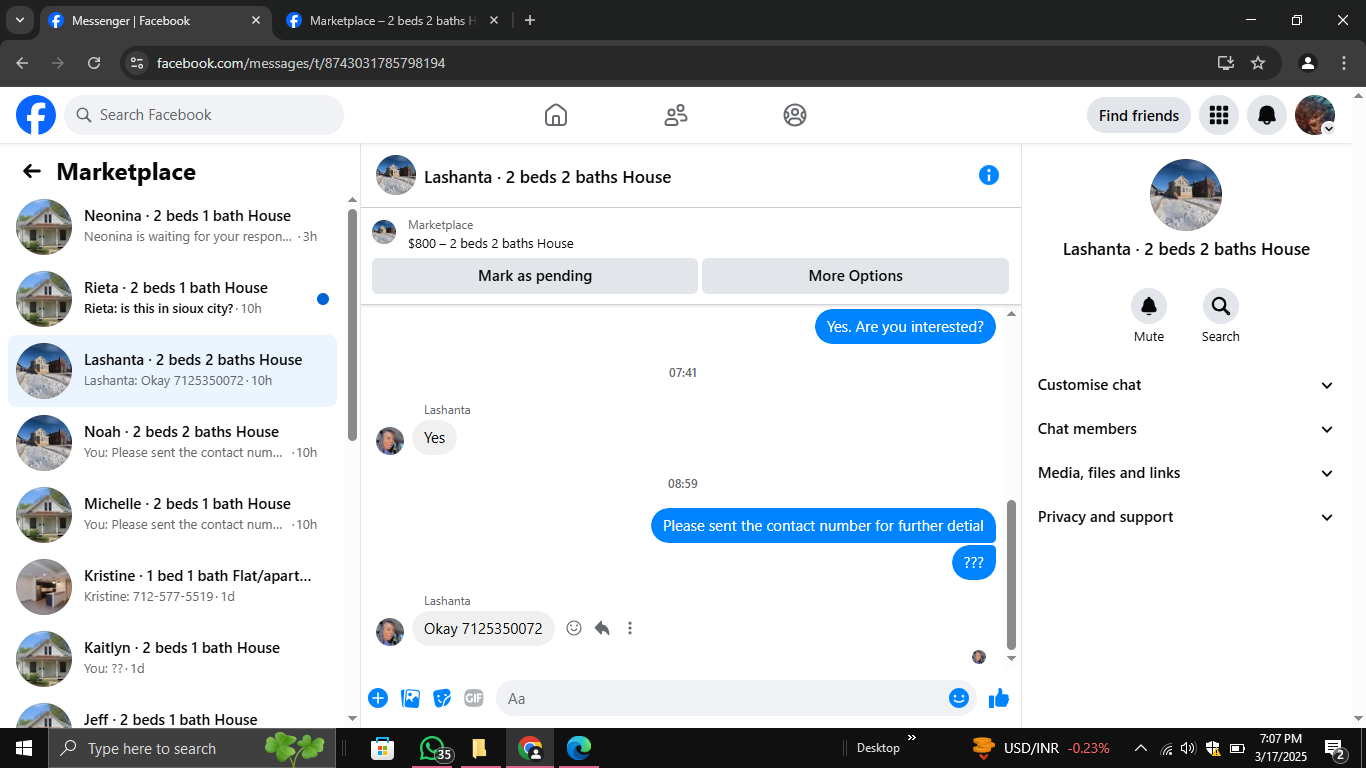
Task: Open the Facebook menu grid icon
Action: [x=1219, y=115]
